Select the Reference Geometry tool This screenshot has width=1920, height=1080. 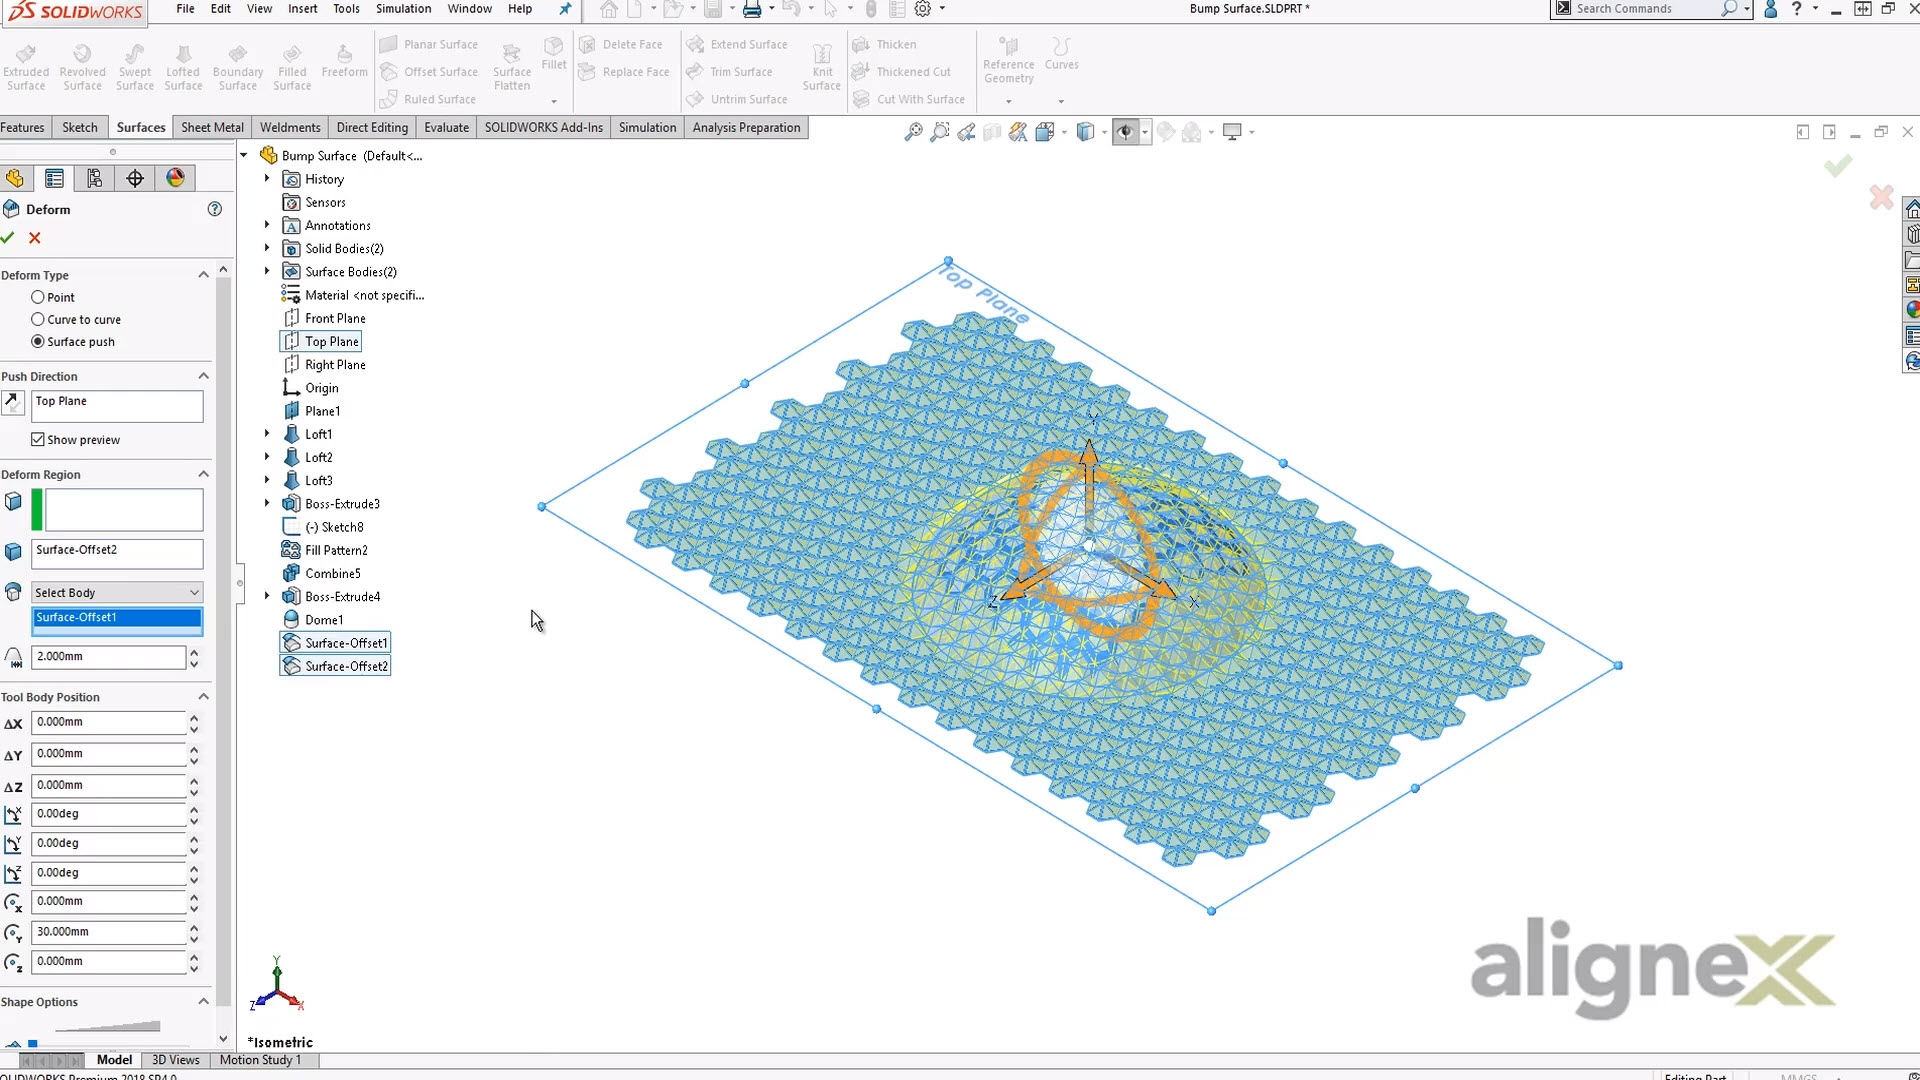coord(1008,60)
